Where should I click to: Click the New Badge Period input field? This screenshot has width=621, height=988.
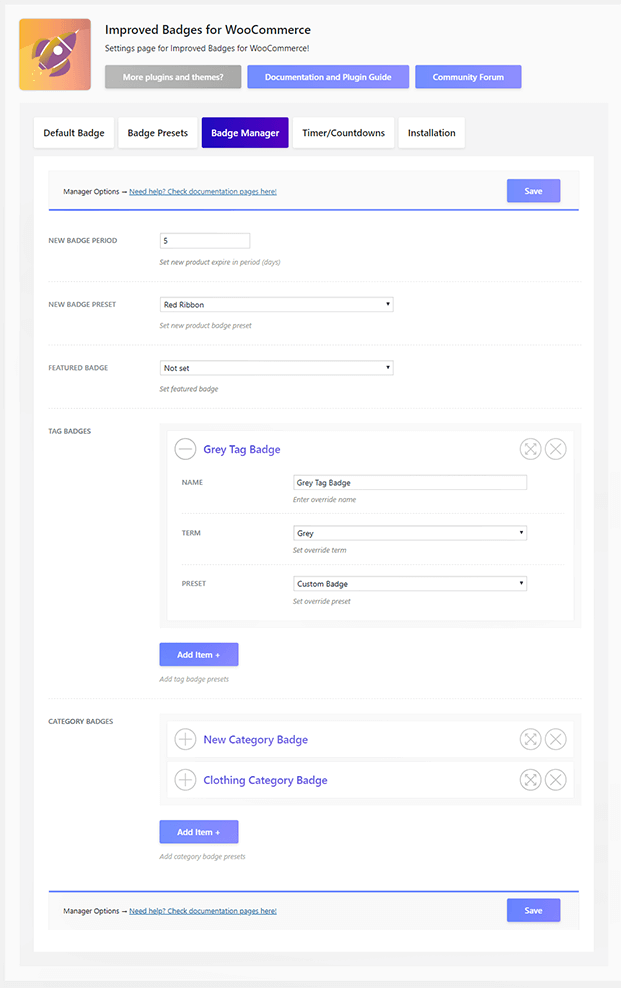click(204, 241)
